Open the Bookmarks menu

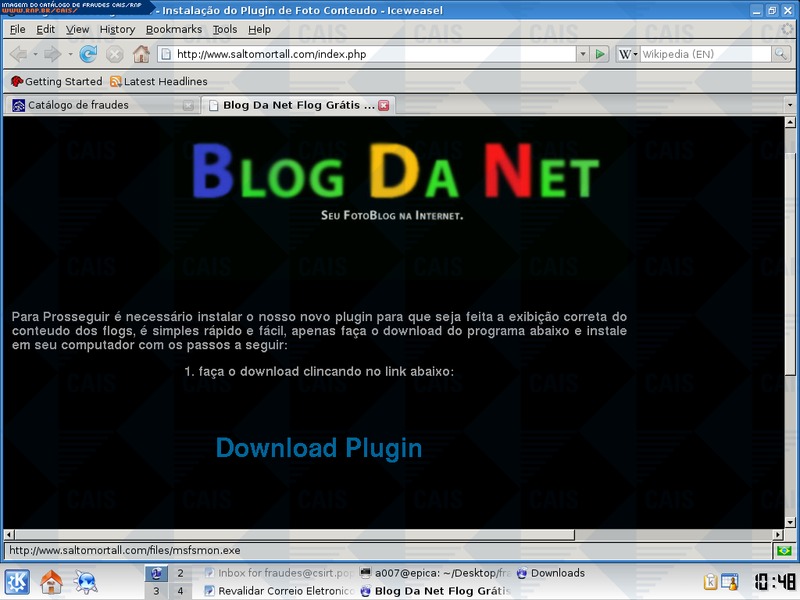click(x=173, y=30)
